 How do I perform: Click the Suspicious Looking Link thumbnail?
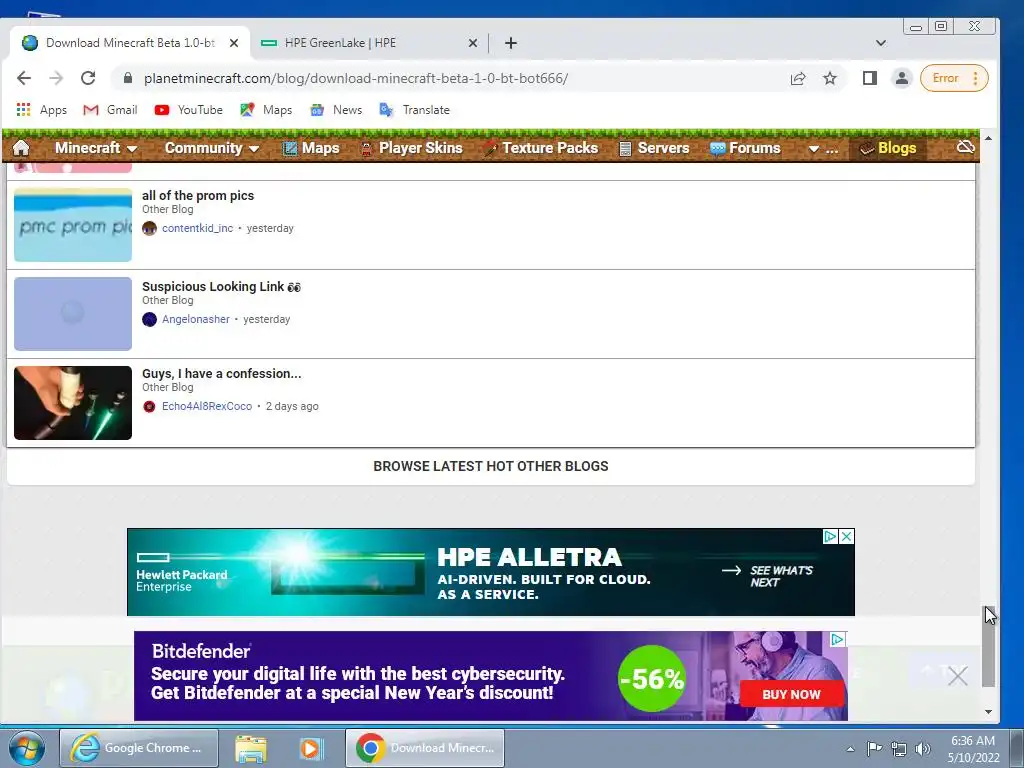(x=73, y=314)
